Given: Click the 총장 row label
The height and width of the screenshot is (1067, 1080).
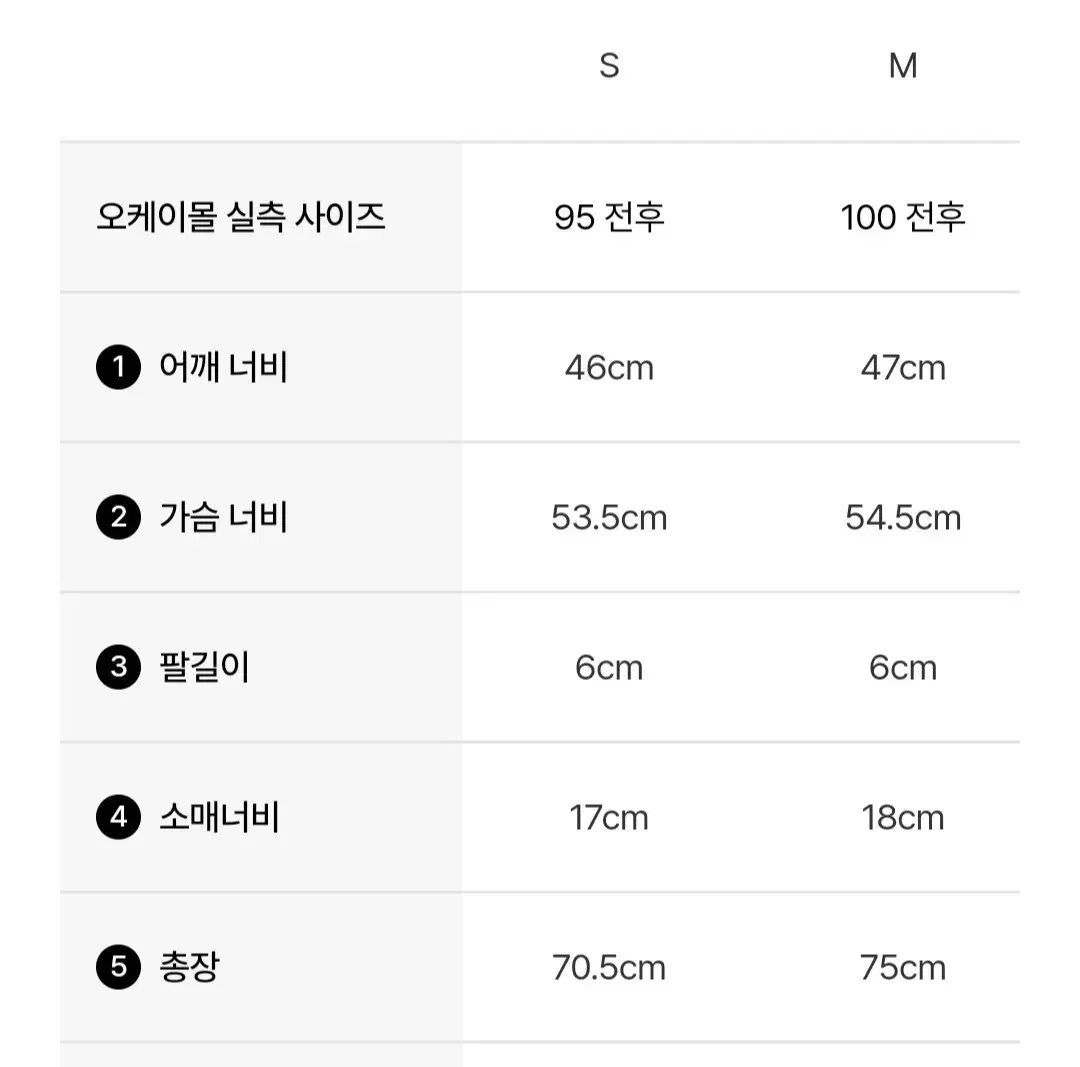Looking at the screenshot, I should click(188, 968).
